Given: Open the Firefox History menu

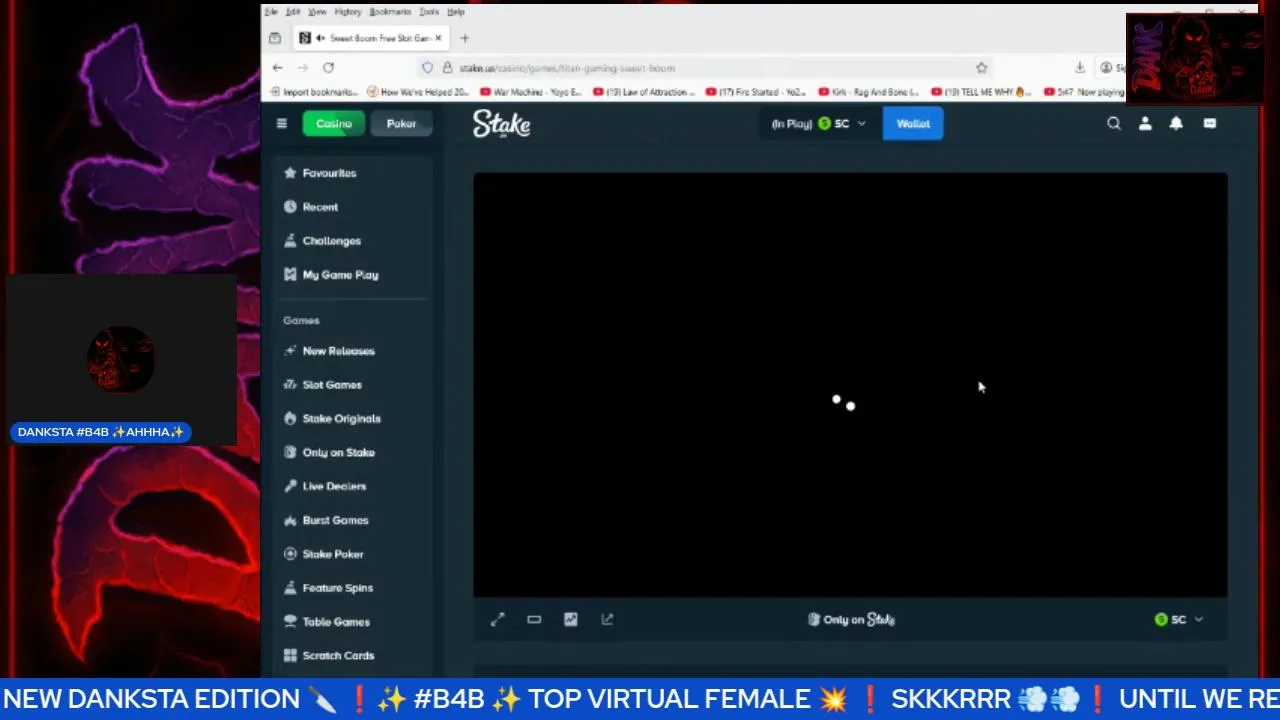Looking at the screenshot, I should point(348,12).
